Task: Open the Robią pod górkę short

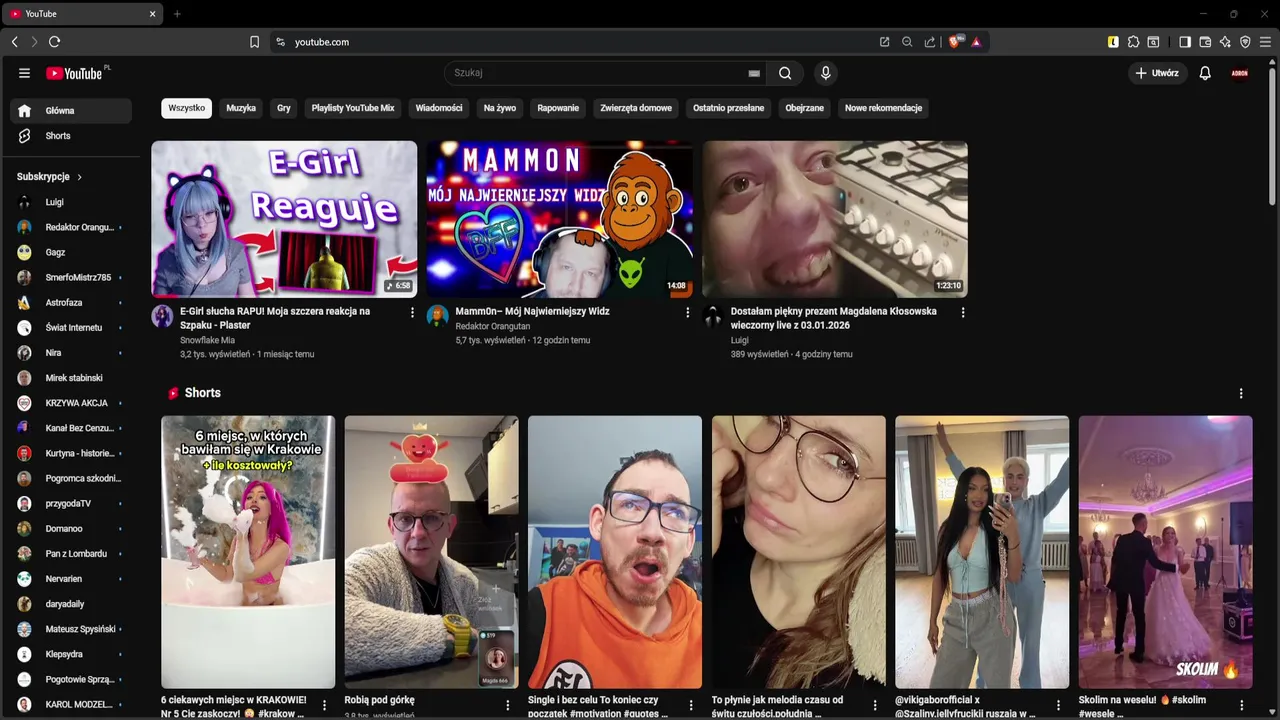Action: [432, 552]
